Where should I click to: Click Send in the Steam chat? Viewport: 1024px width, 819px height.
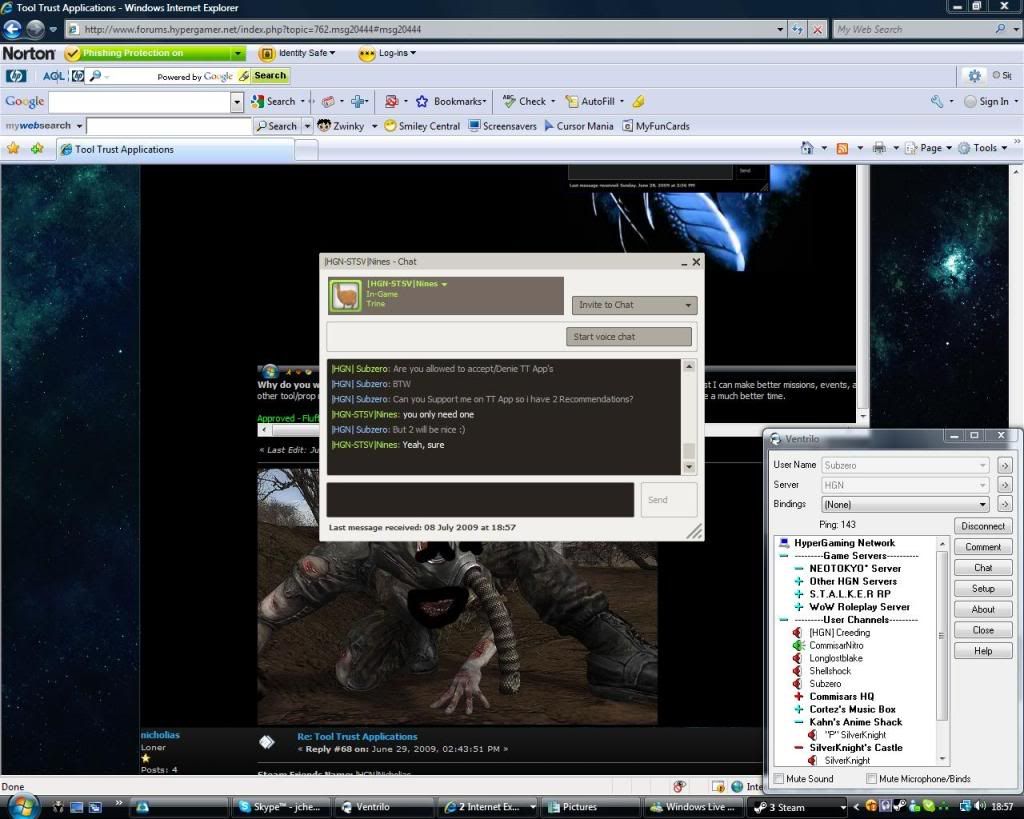point(669,500)
